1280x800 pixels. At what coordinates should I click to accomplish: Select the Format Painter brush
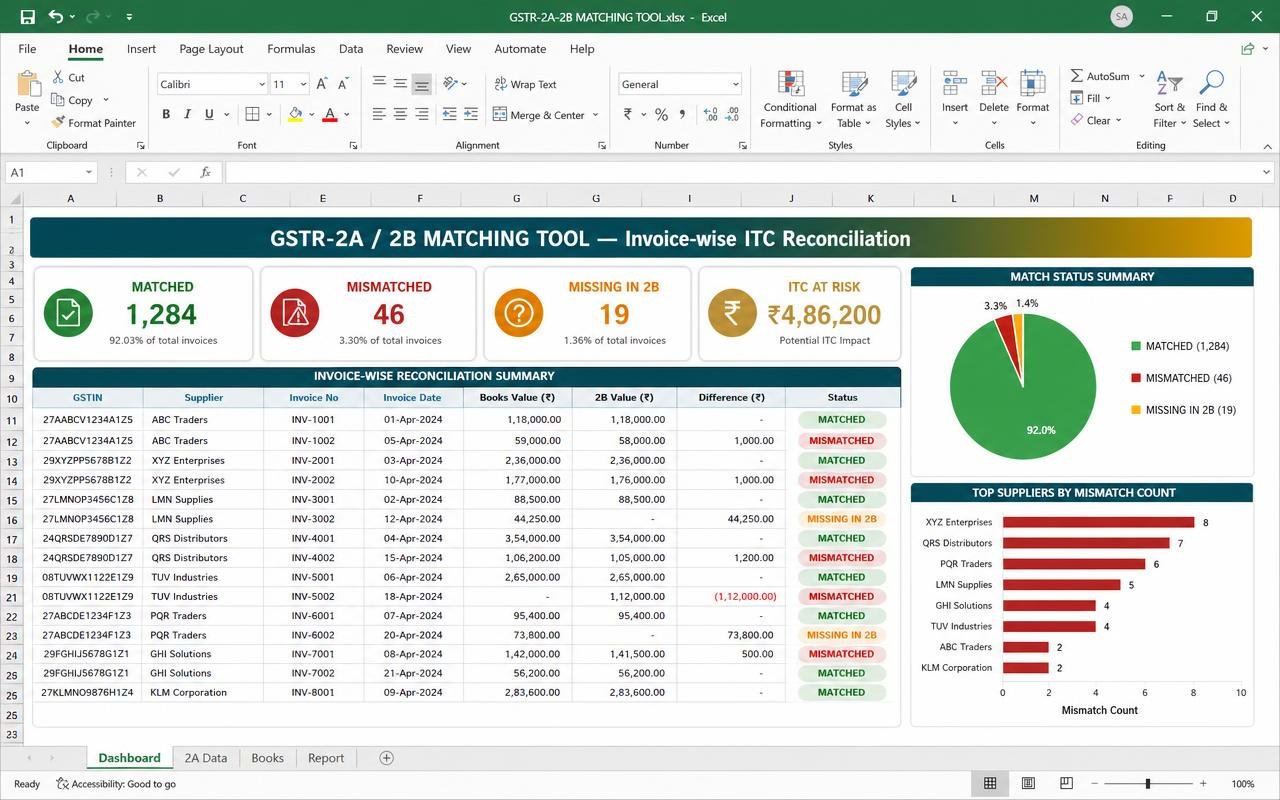click(x=57, y=123)
